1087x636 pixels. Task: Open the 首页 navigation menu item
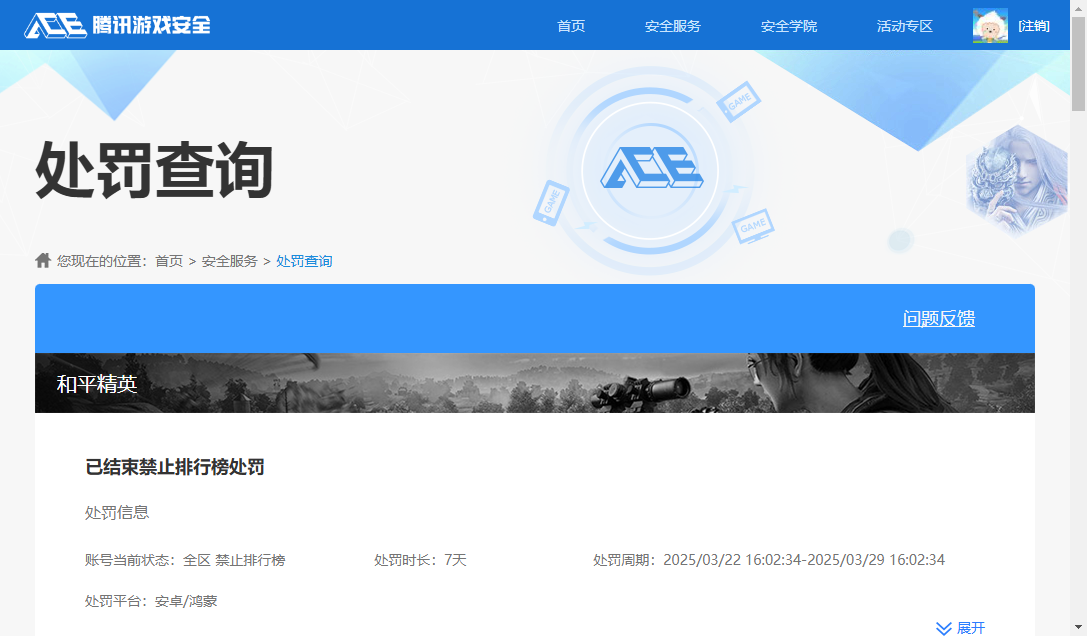coord(571,26)
